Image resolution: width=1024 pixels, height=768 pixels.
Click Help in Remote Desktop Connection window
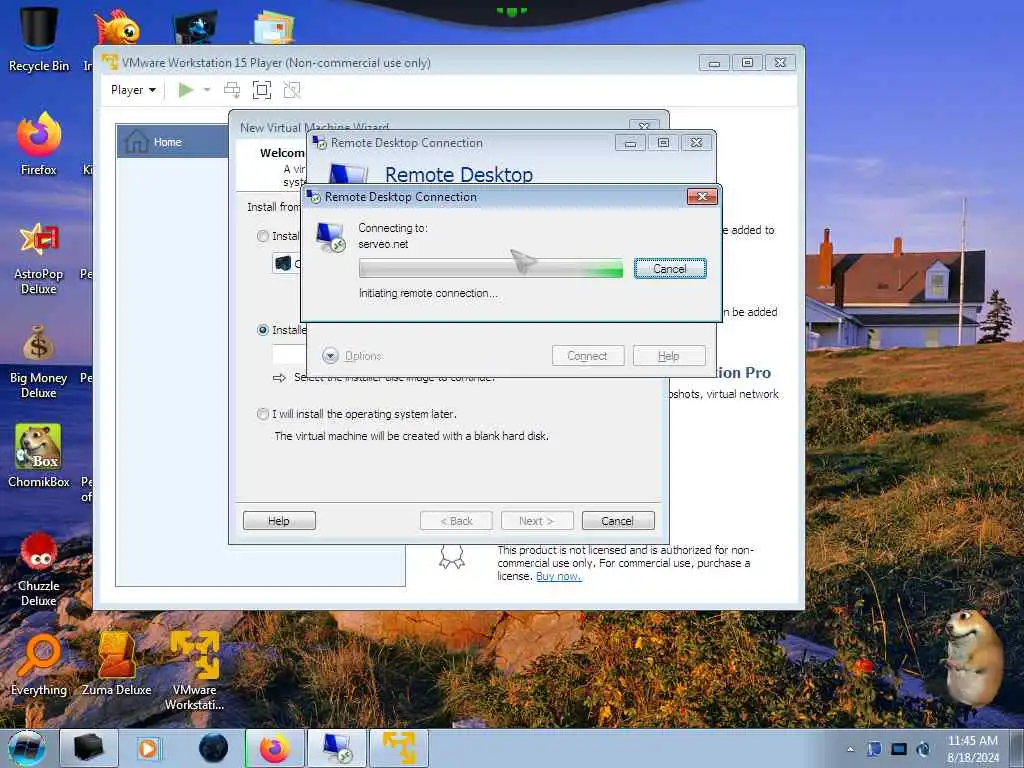click(x=669, y=356)
